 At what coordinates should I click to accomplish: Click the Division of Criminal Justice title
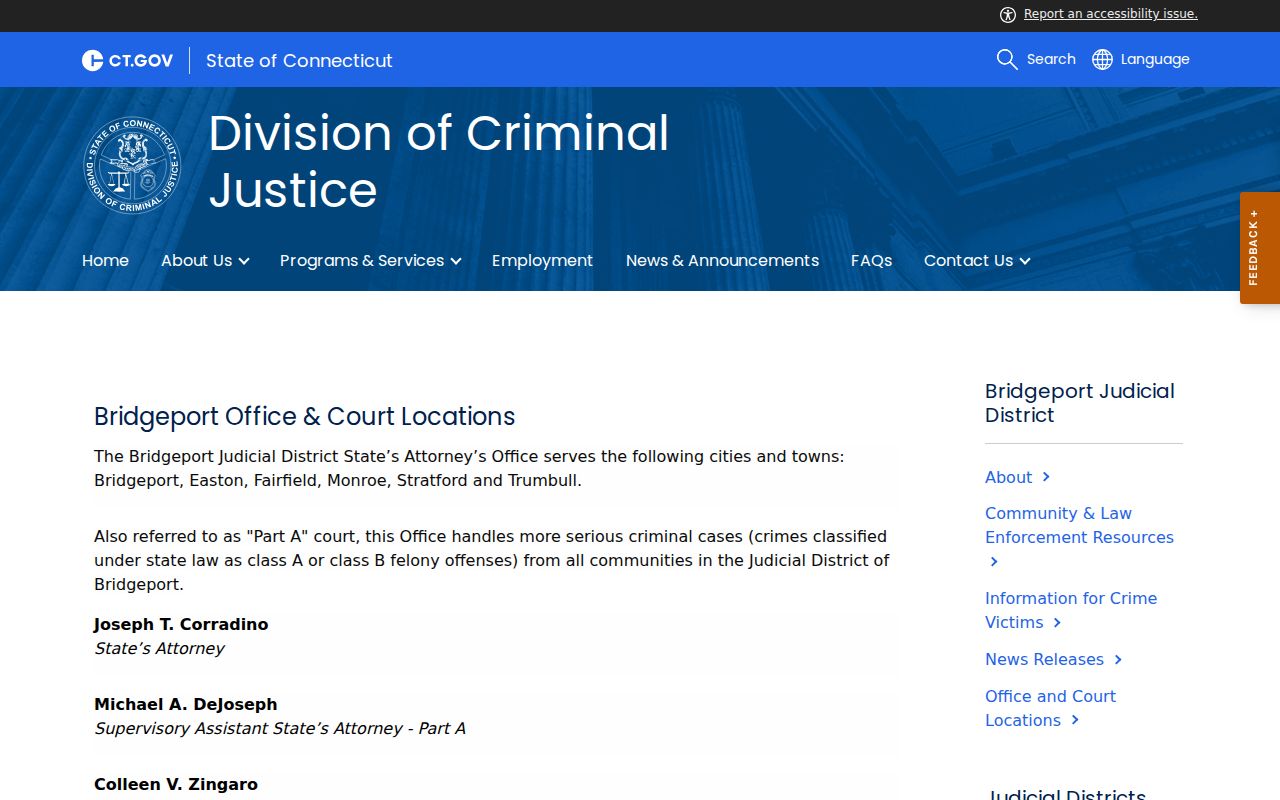click(438, 161)
